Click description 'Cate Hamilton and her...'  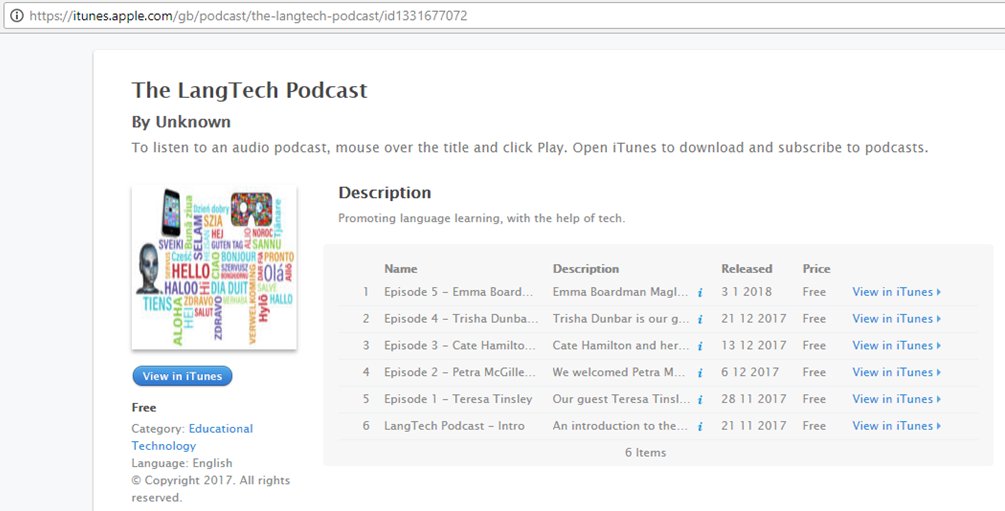(621, 346)
